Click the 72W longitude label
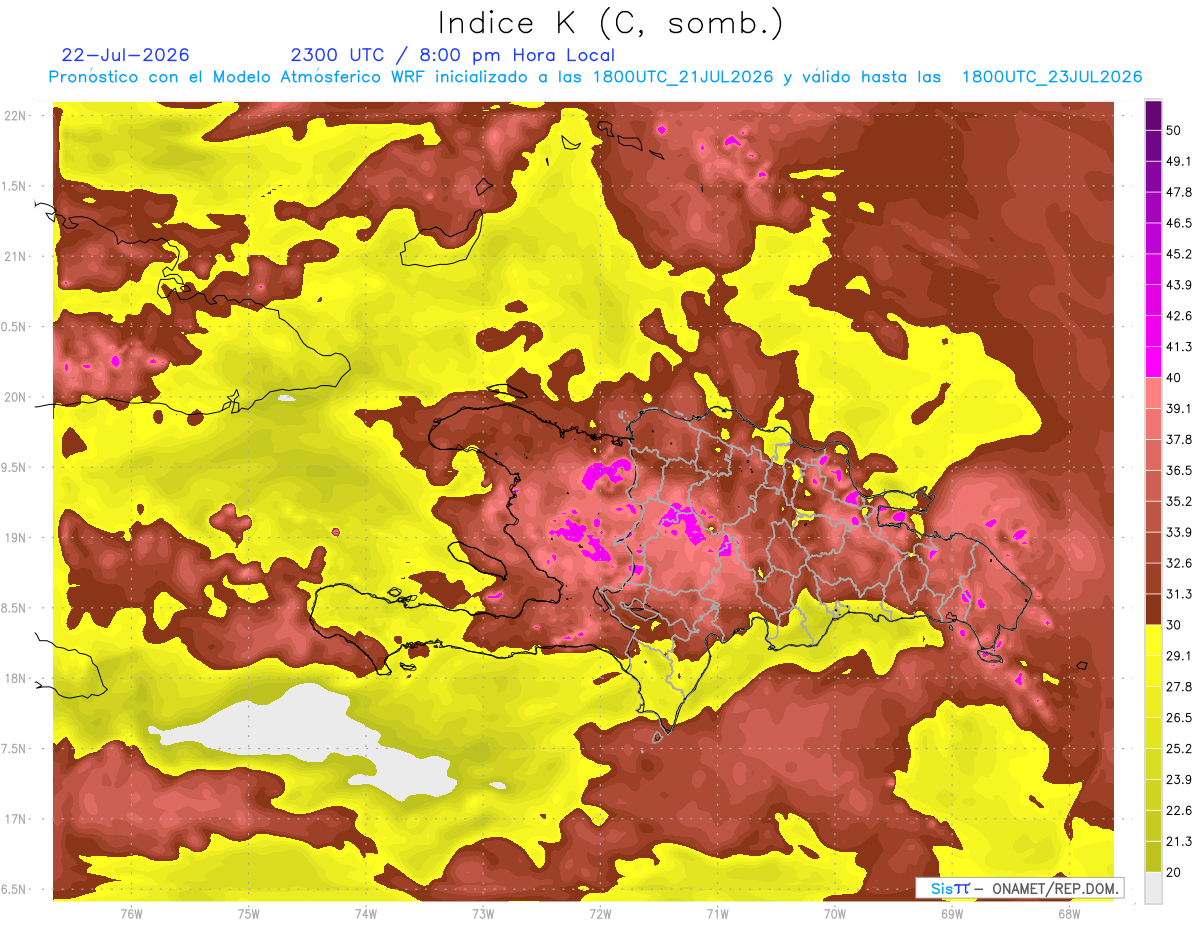Viewport: 1200px width, 927px height. [x=600, y=914]
